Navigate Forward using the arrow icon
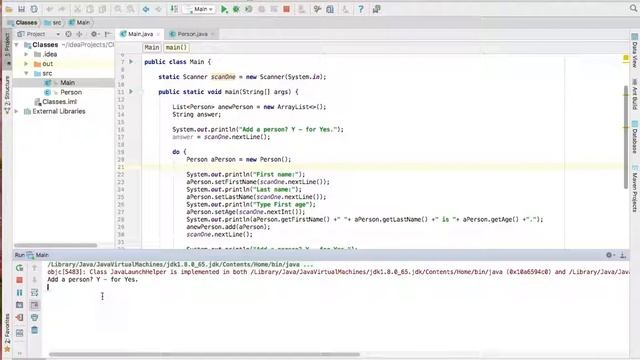This screenshot has width=640, height=360. pyautogui.click(x=158, y=9)
